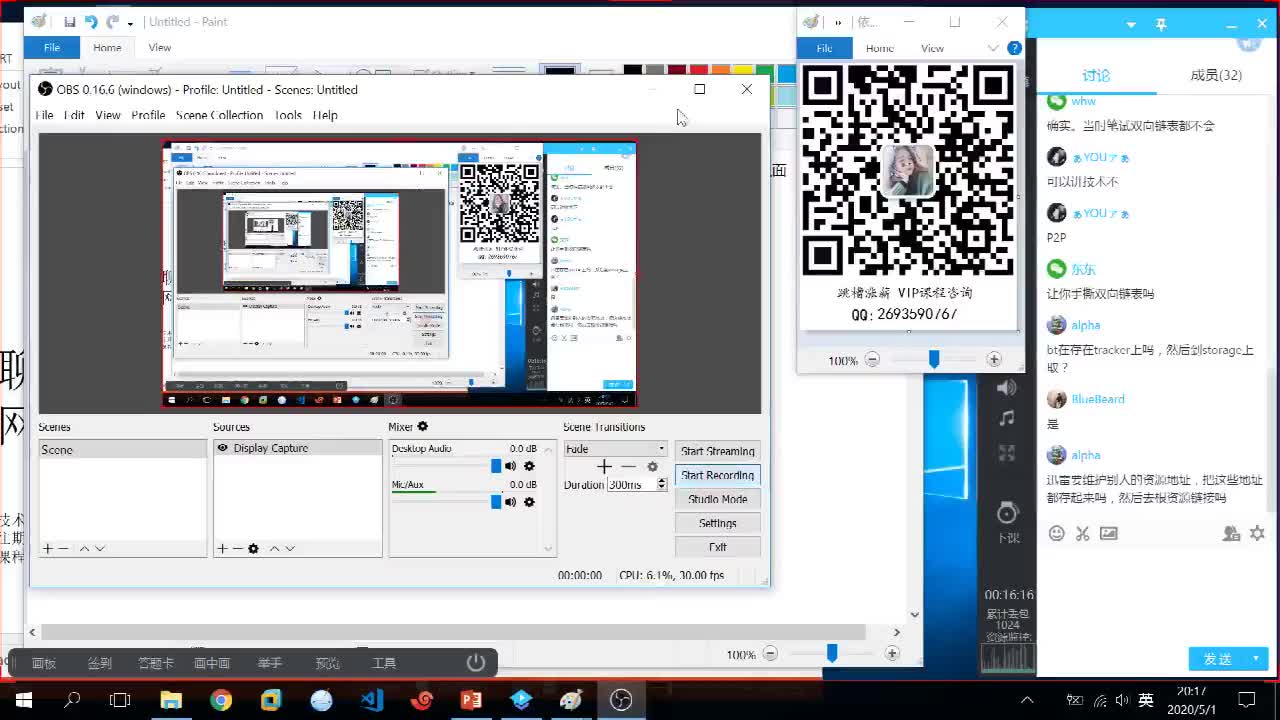Open send options arrow beside 发送
This screenshot has width=1280, height=720.
coord(1256,659)
